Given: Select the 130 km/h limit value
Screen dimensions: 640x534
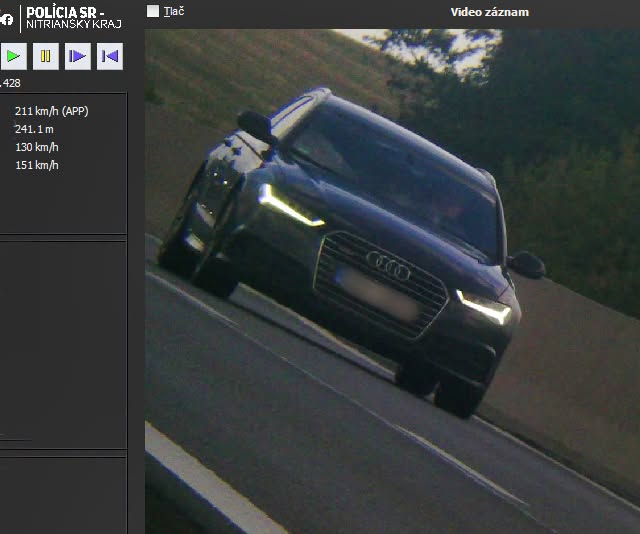Looking at the screenshot, I should (37, 147).
